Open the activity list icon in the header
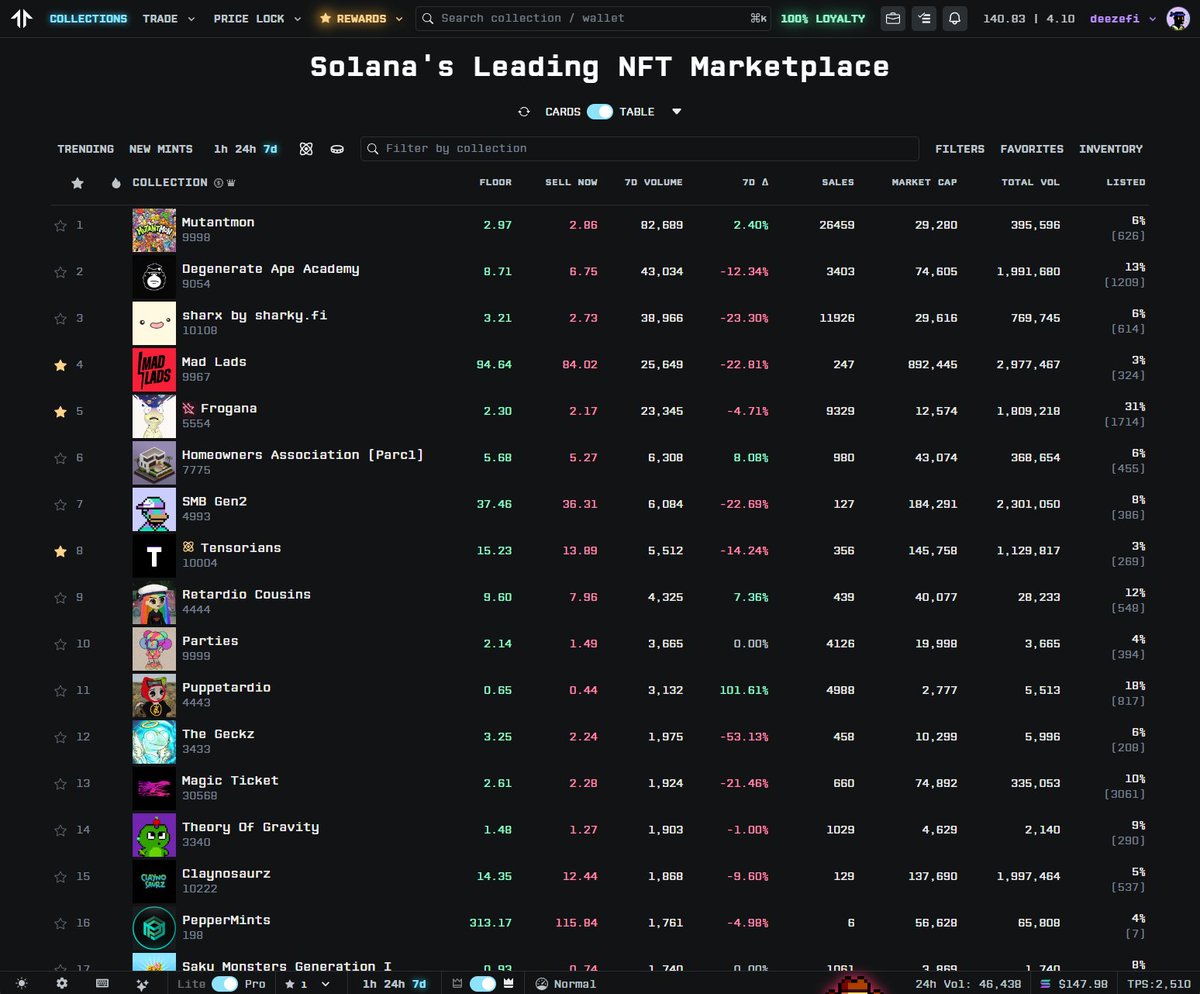The height and width of the screenshot is (994, 1200). [x=924, y=18]
